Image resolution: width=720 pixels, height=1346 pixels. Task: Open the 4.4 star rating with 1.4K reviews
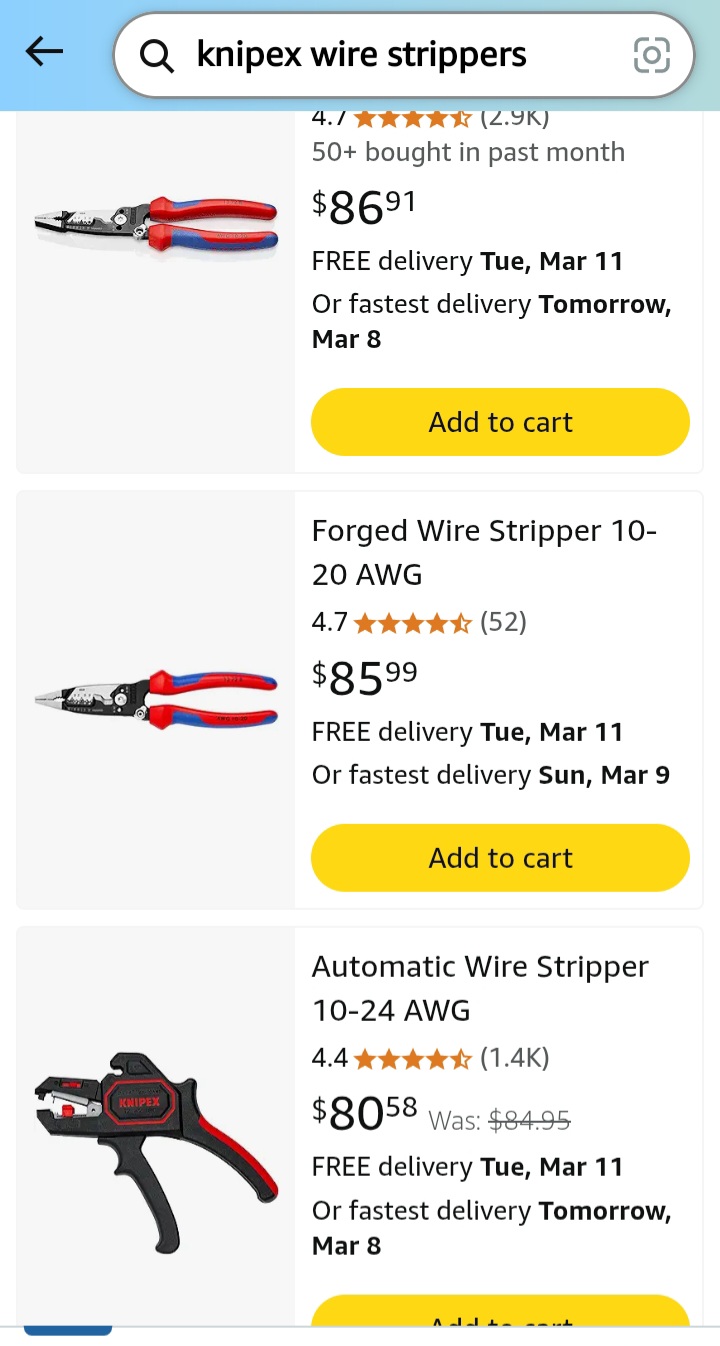pyautogui.click(x=430, y=1058)
